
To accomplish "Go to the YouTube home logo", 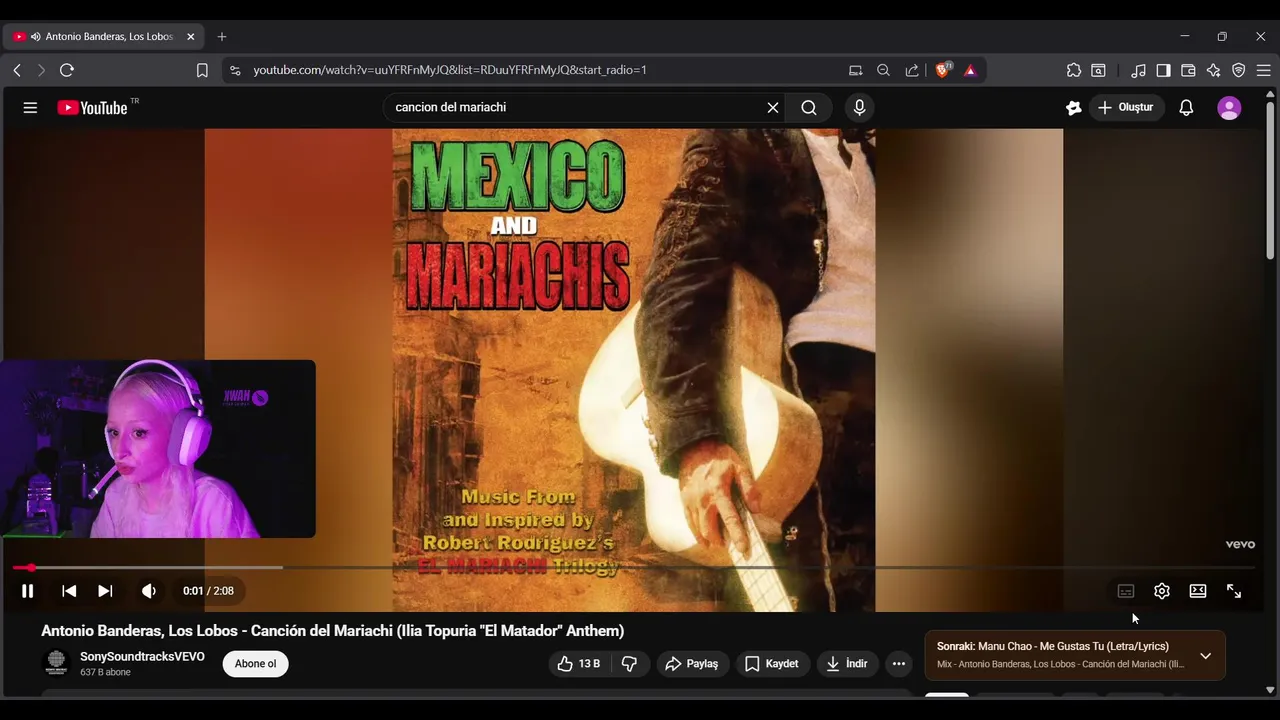I will tap(92, 108).
